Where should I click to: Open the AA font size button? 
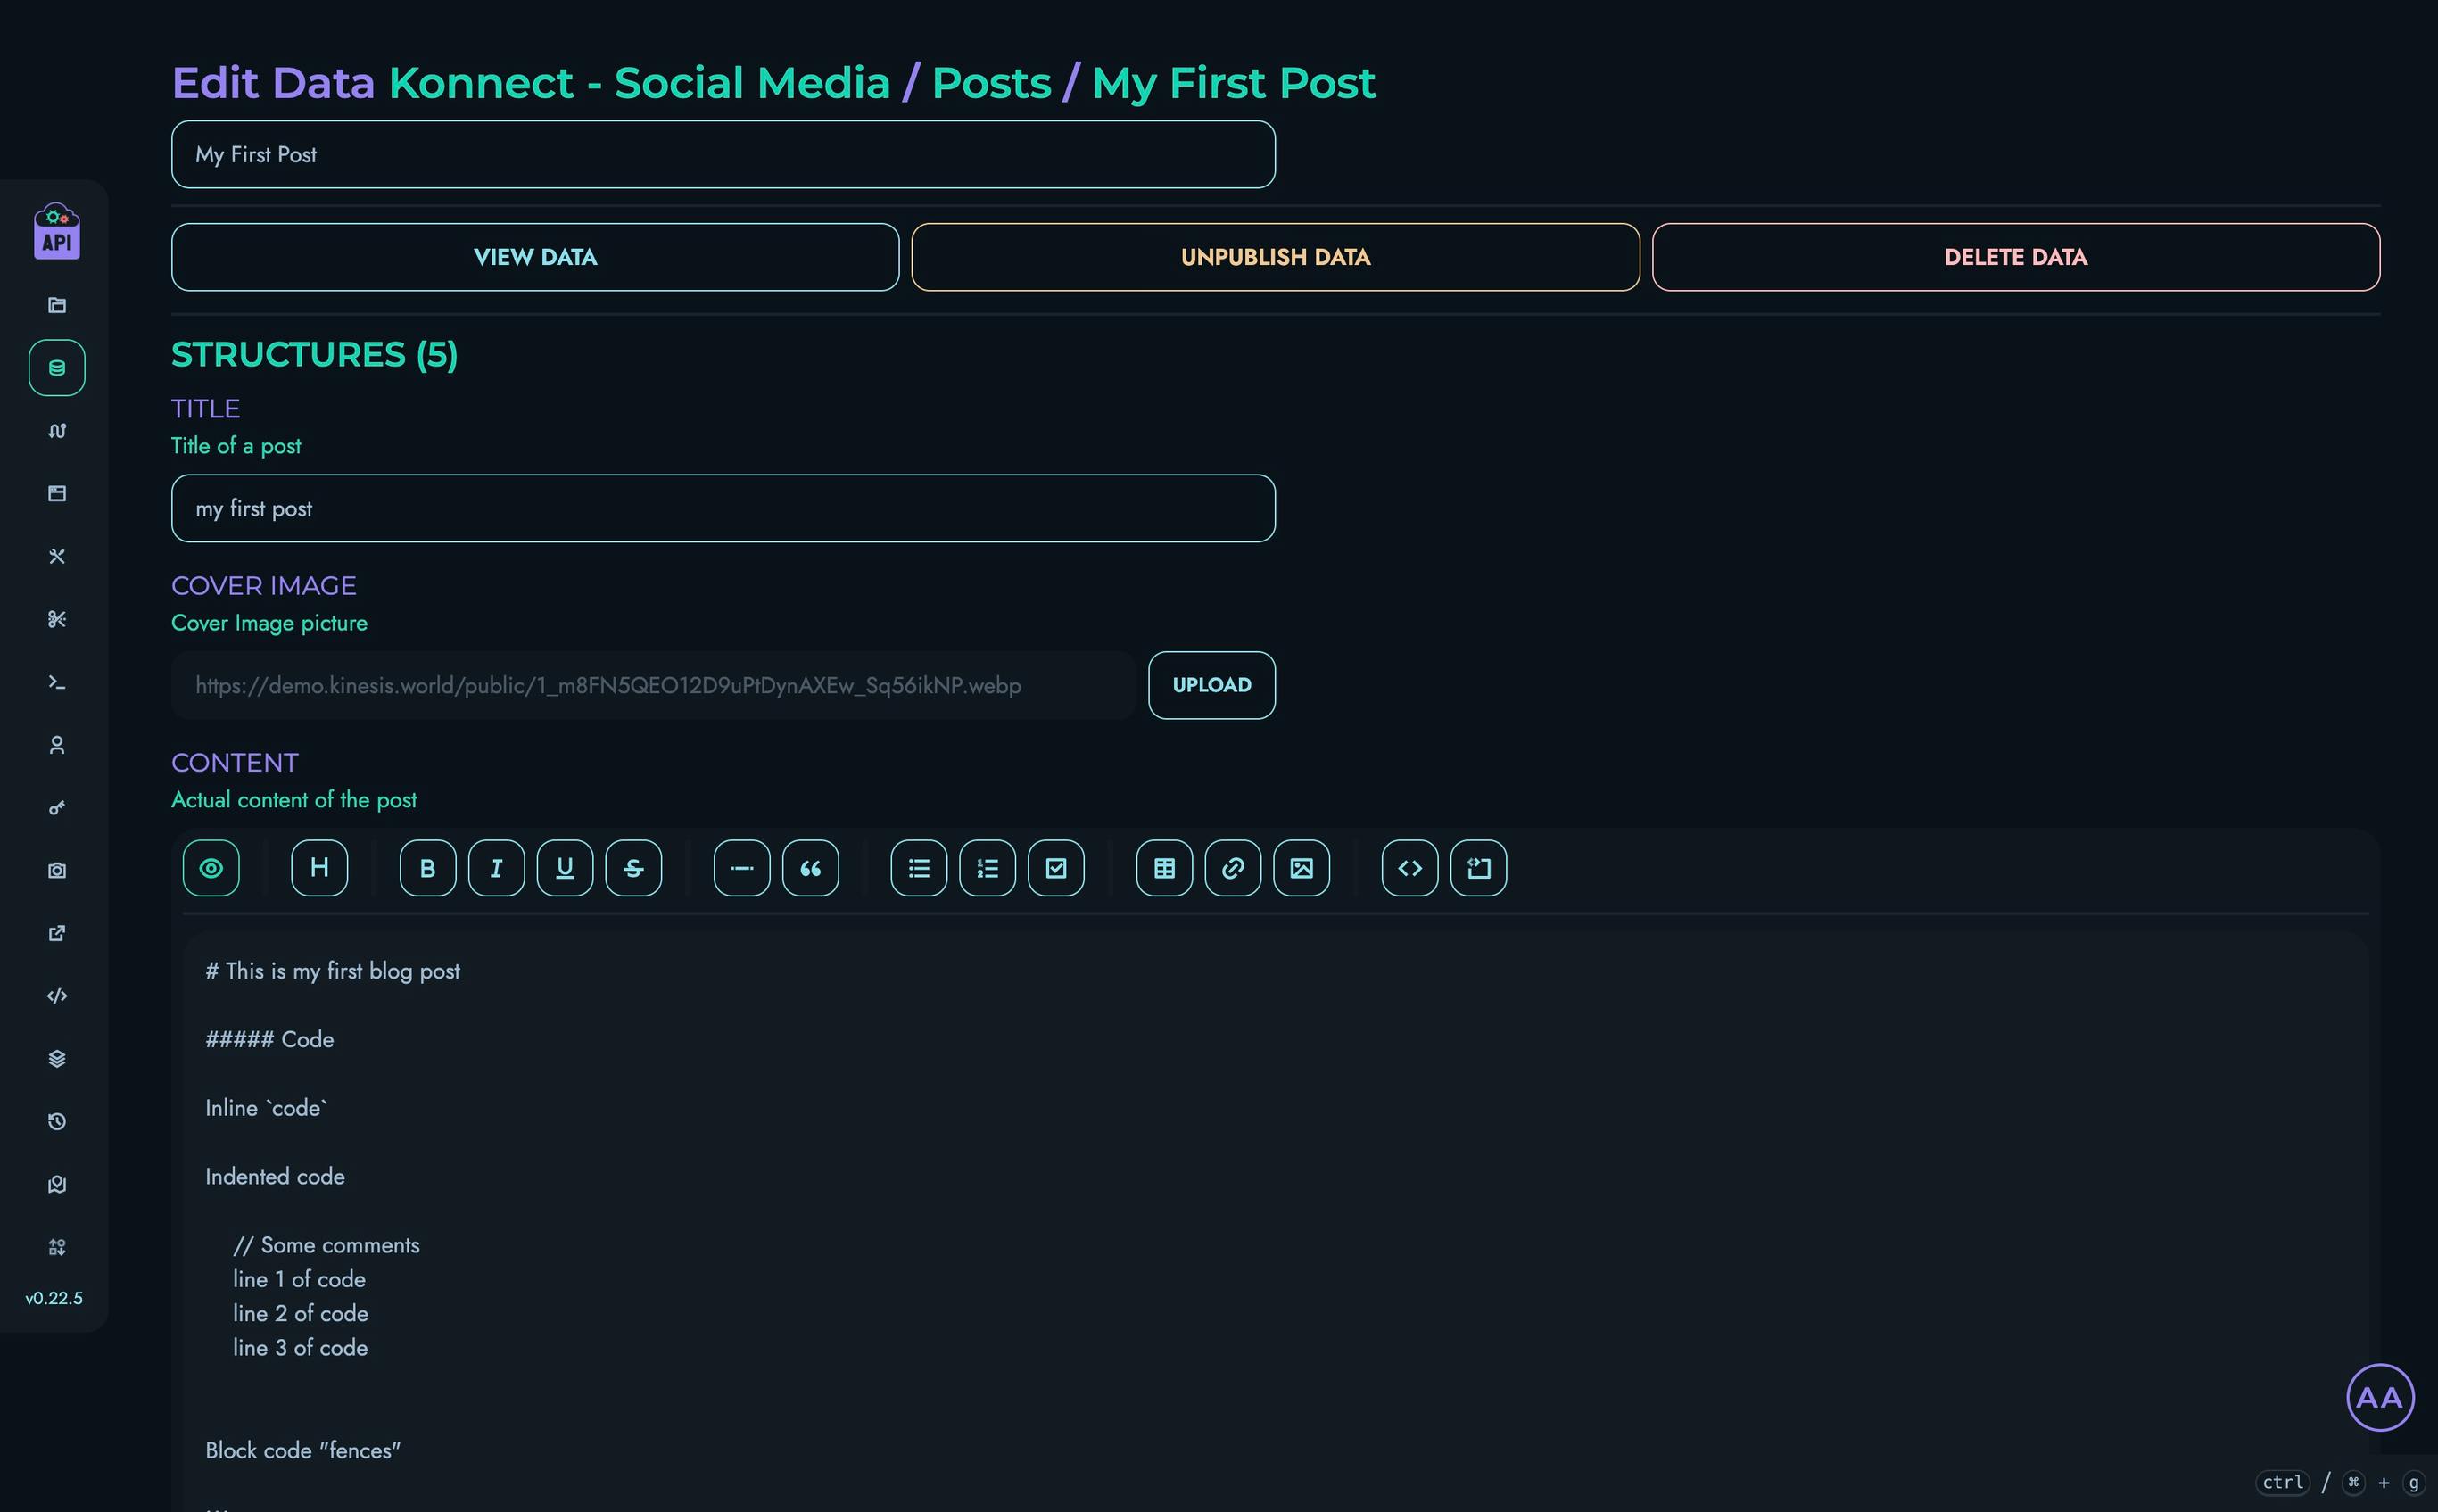tap(2380, 1397)
